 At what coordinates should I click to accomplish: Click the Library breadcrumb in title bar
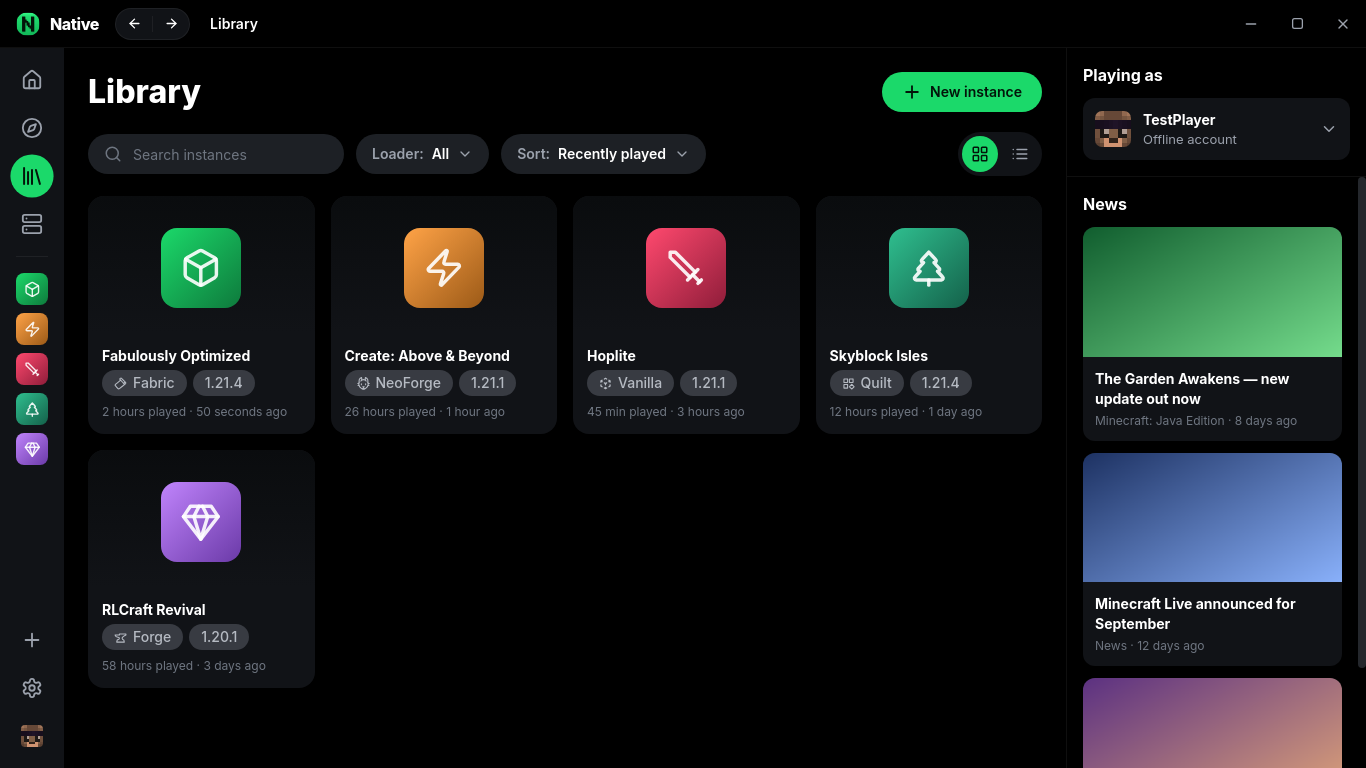tap(234, 24)
